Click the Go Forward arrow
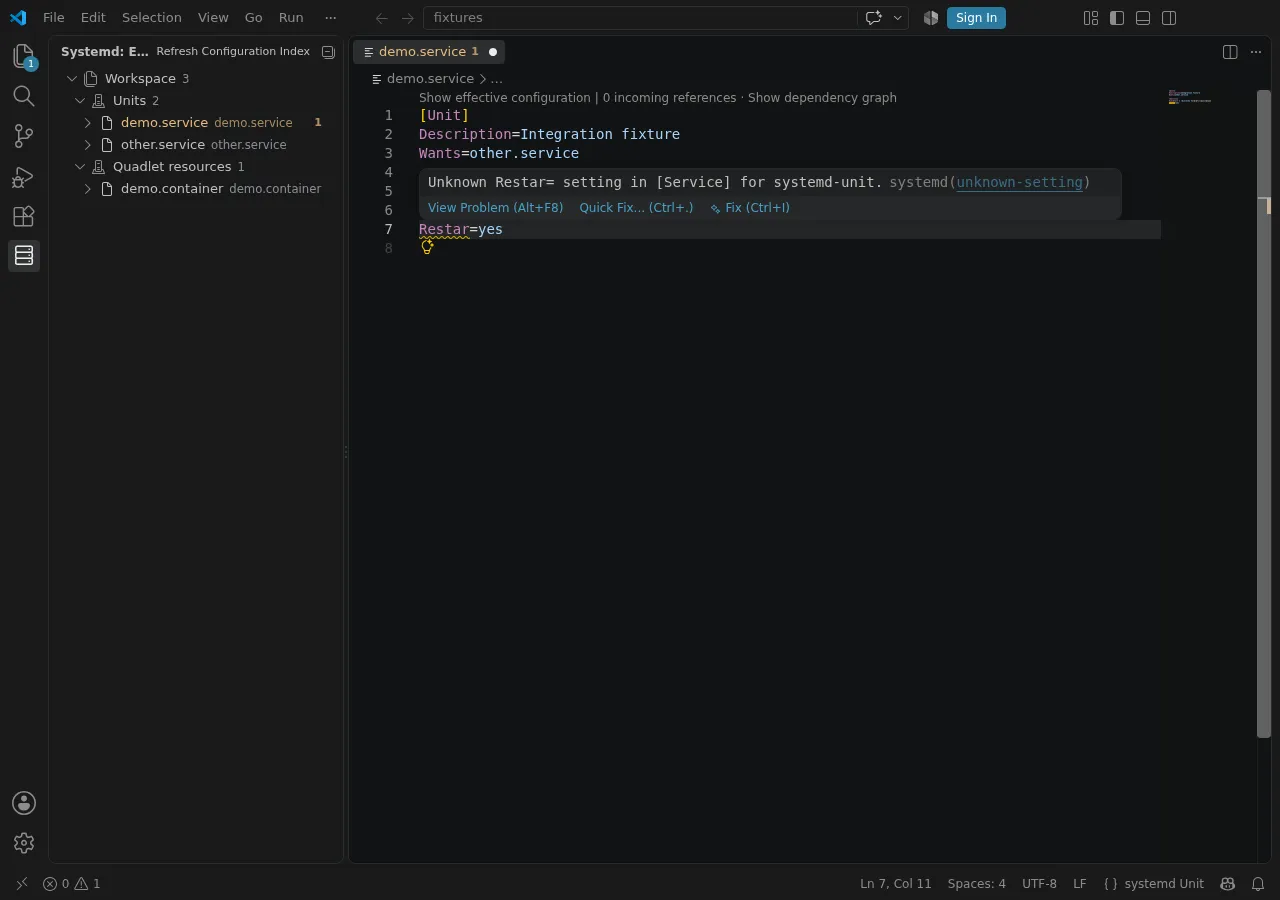Screen dimensions: 1280x900 pyautogui.click(x=408, y=18)
